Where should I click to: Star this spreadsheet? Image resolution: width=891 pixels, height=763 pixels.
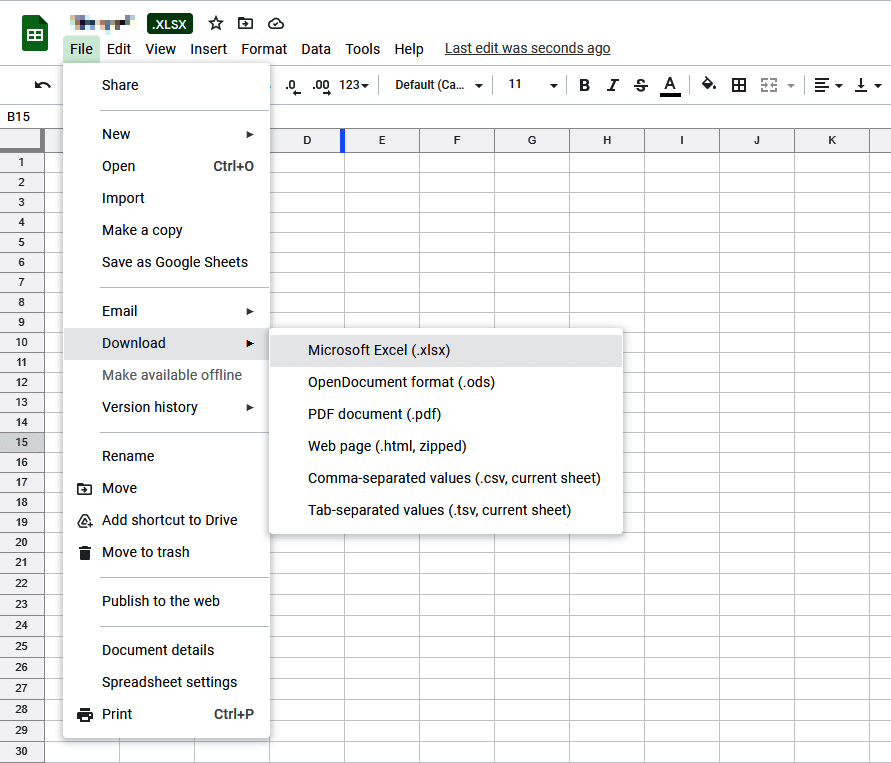tap(215, 22)
